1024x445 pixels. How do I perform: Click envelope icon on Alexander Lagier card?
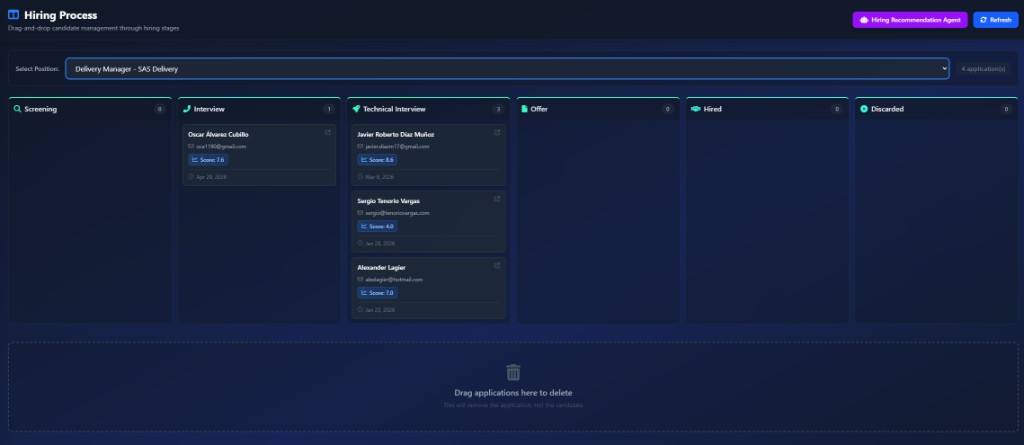(x=360, y=279)
